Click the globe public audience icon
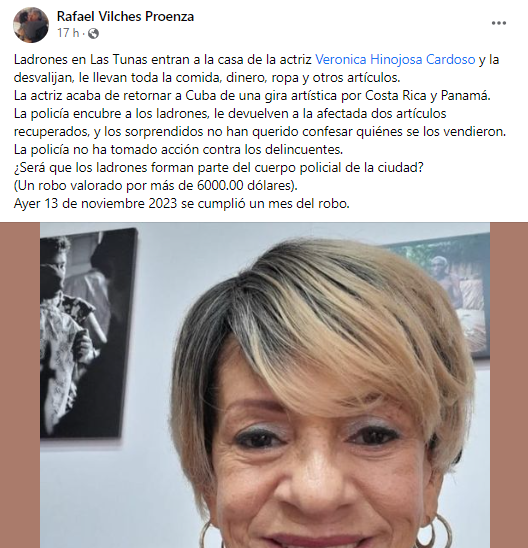 (x=93, y=34)
